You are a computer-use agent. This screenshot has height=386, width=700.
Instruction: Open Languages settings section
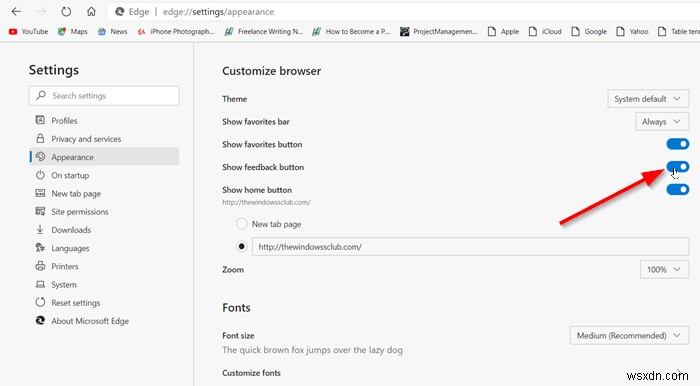[x=104, y=248]
